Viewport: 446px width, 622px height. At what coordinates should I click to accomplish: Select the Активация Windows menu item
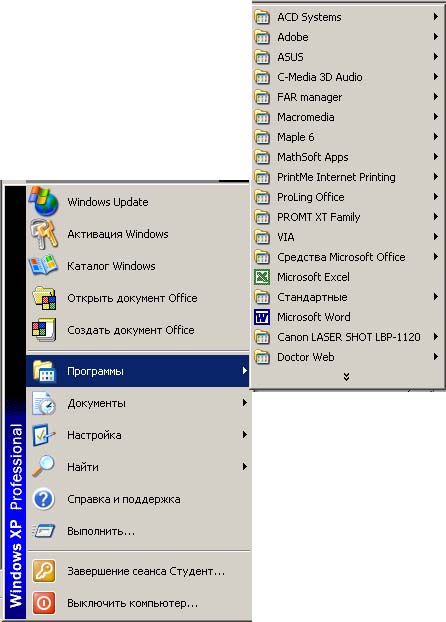coord(138,234)
